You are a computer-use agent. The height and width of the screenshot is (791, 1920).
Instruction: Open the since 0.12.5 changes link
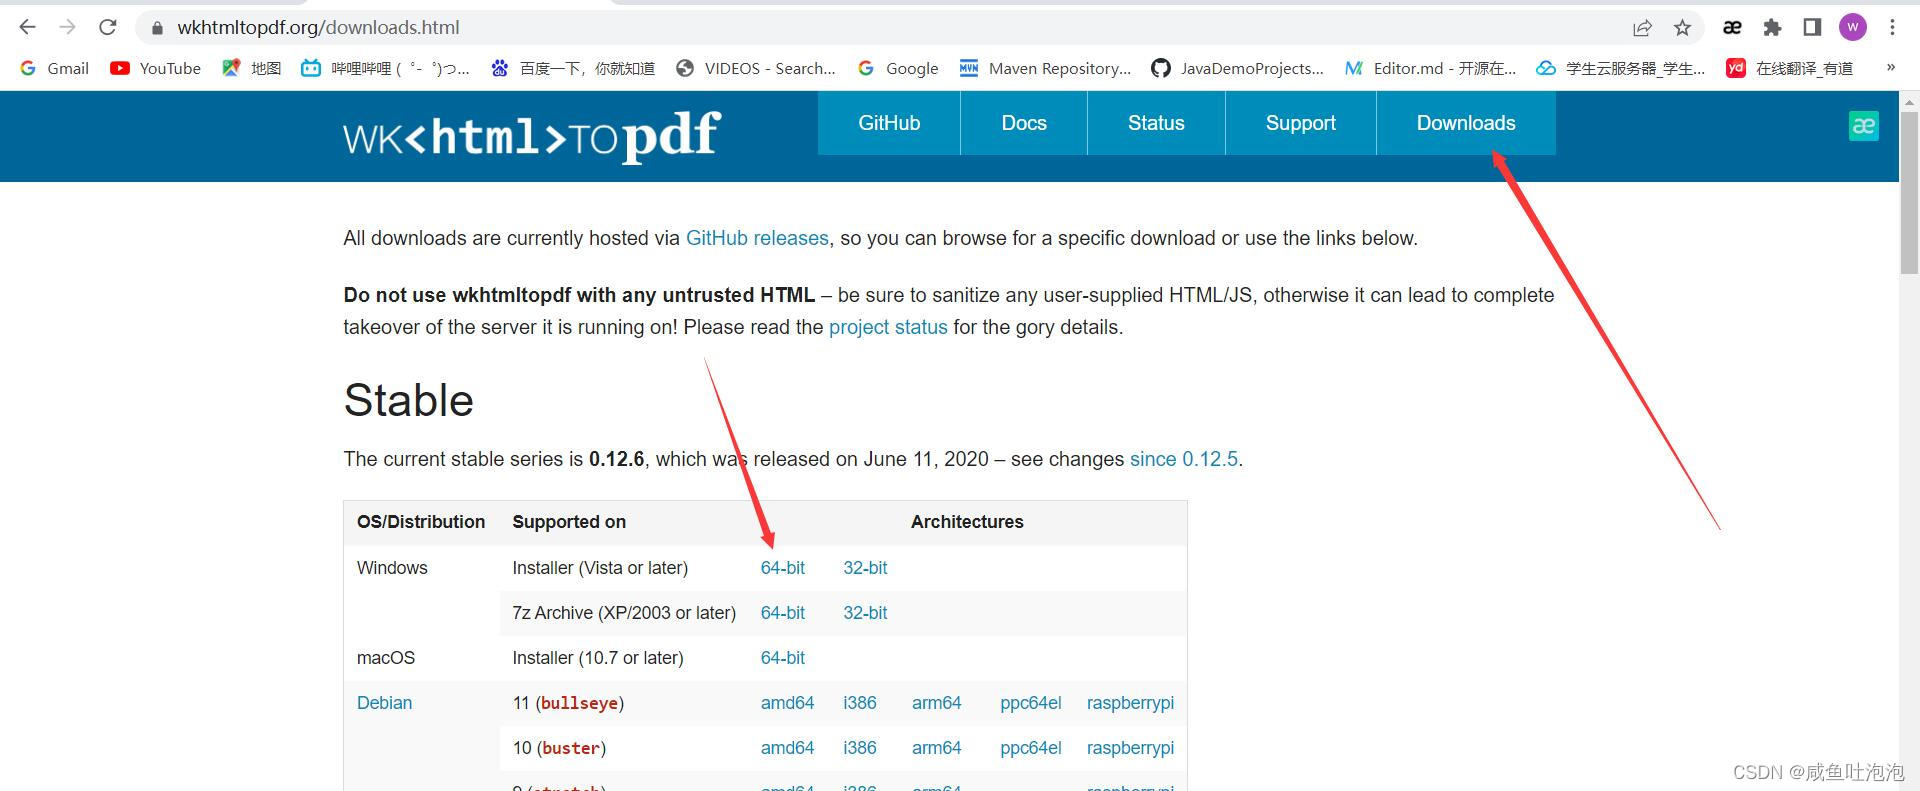(x=1184, y=459)
